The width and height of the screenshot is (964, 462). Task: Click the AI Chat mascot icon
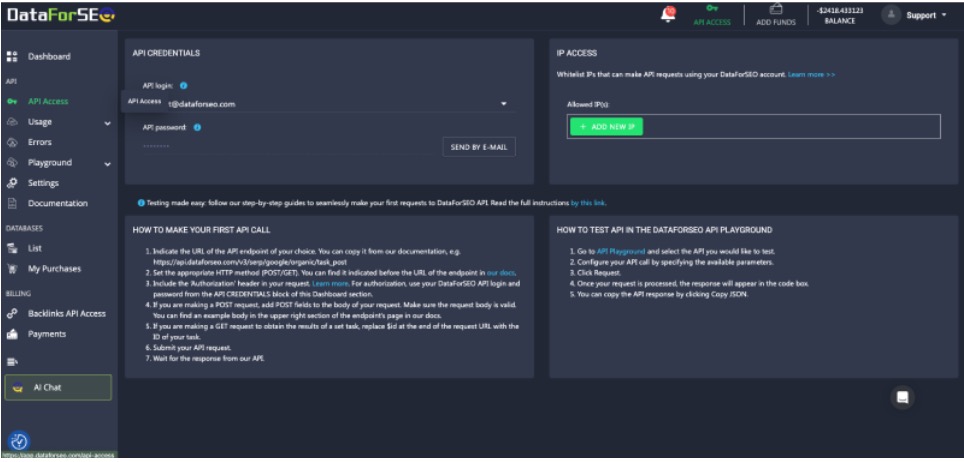[x=18, y=388]
